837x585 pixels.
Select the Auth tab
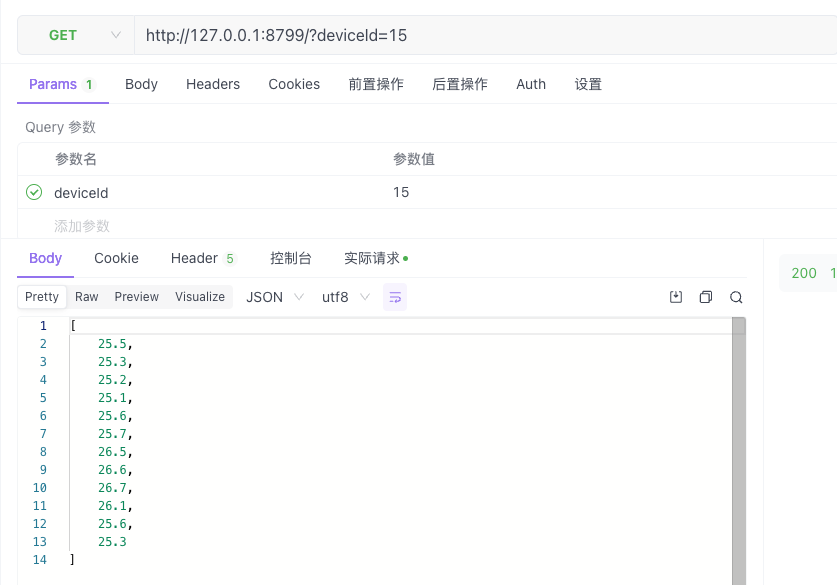point(531,84)
